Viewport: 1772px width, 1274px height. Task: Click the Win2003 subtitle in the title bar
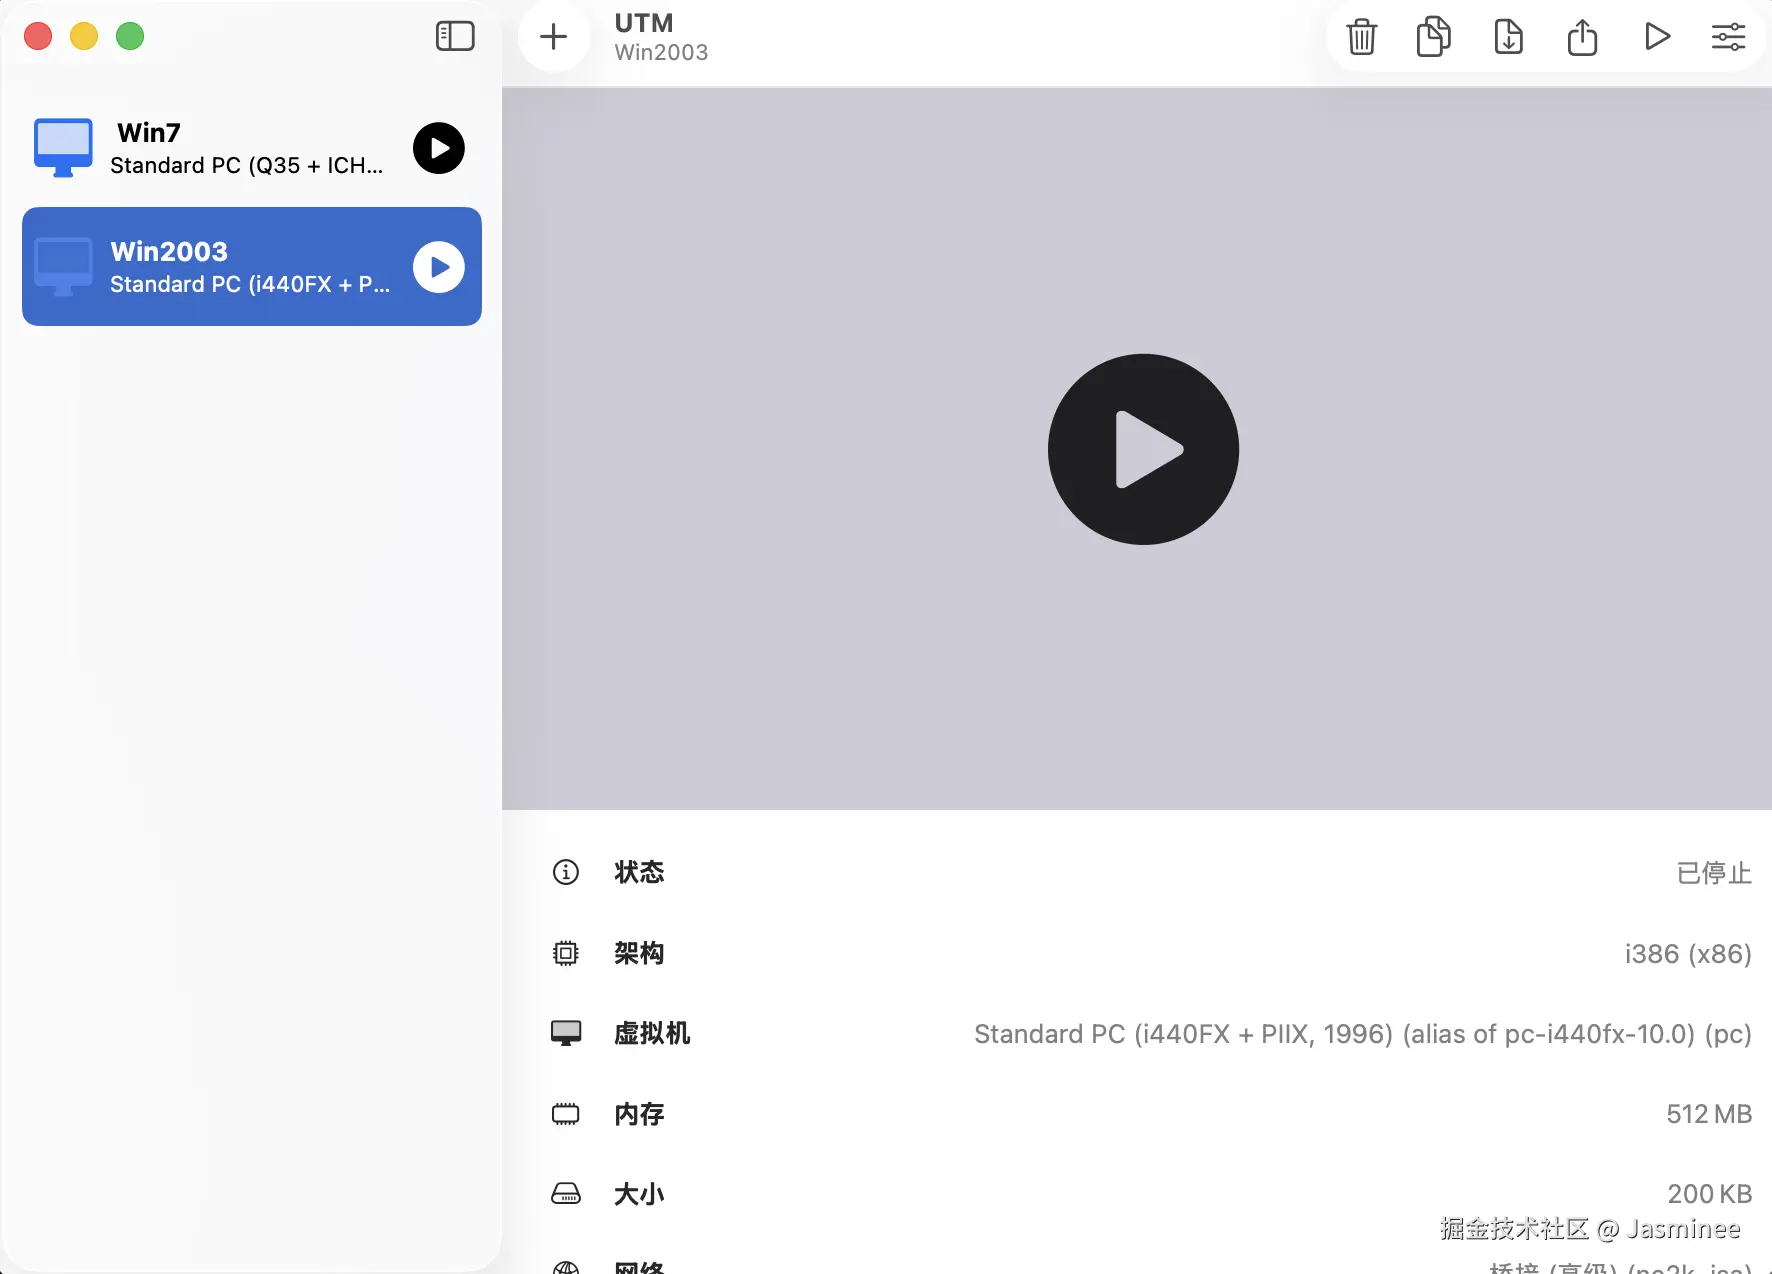(661, 52)
